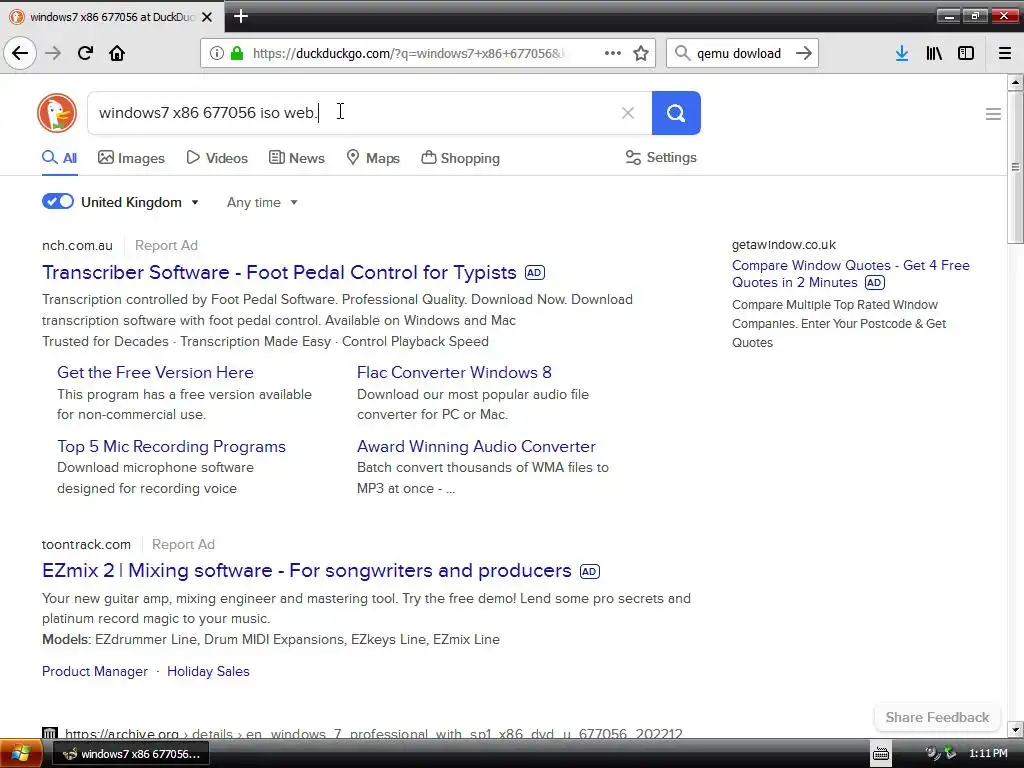Switch to the All results tab
Screen dimensions: 1024x768
click(x=59, y=158)
